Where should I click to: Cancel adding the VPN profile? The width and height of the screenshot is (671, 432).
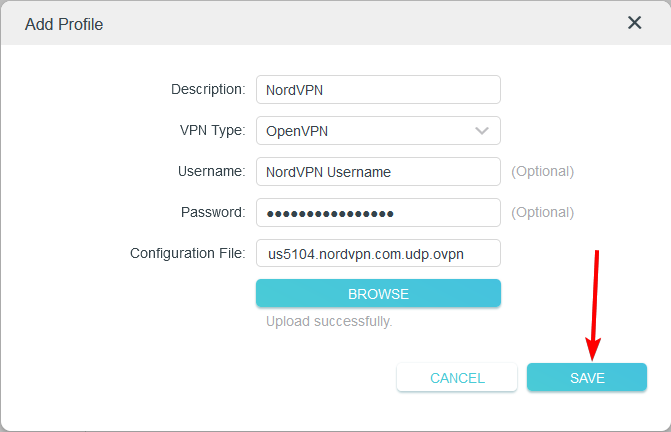tap(457, 378)
